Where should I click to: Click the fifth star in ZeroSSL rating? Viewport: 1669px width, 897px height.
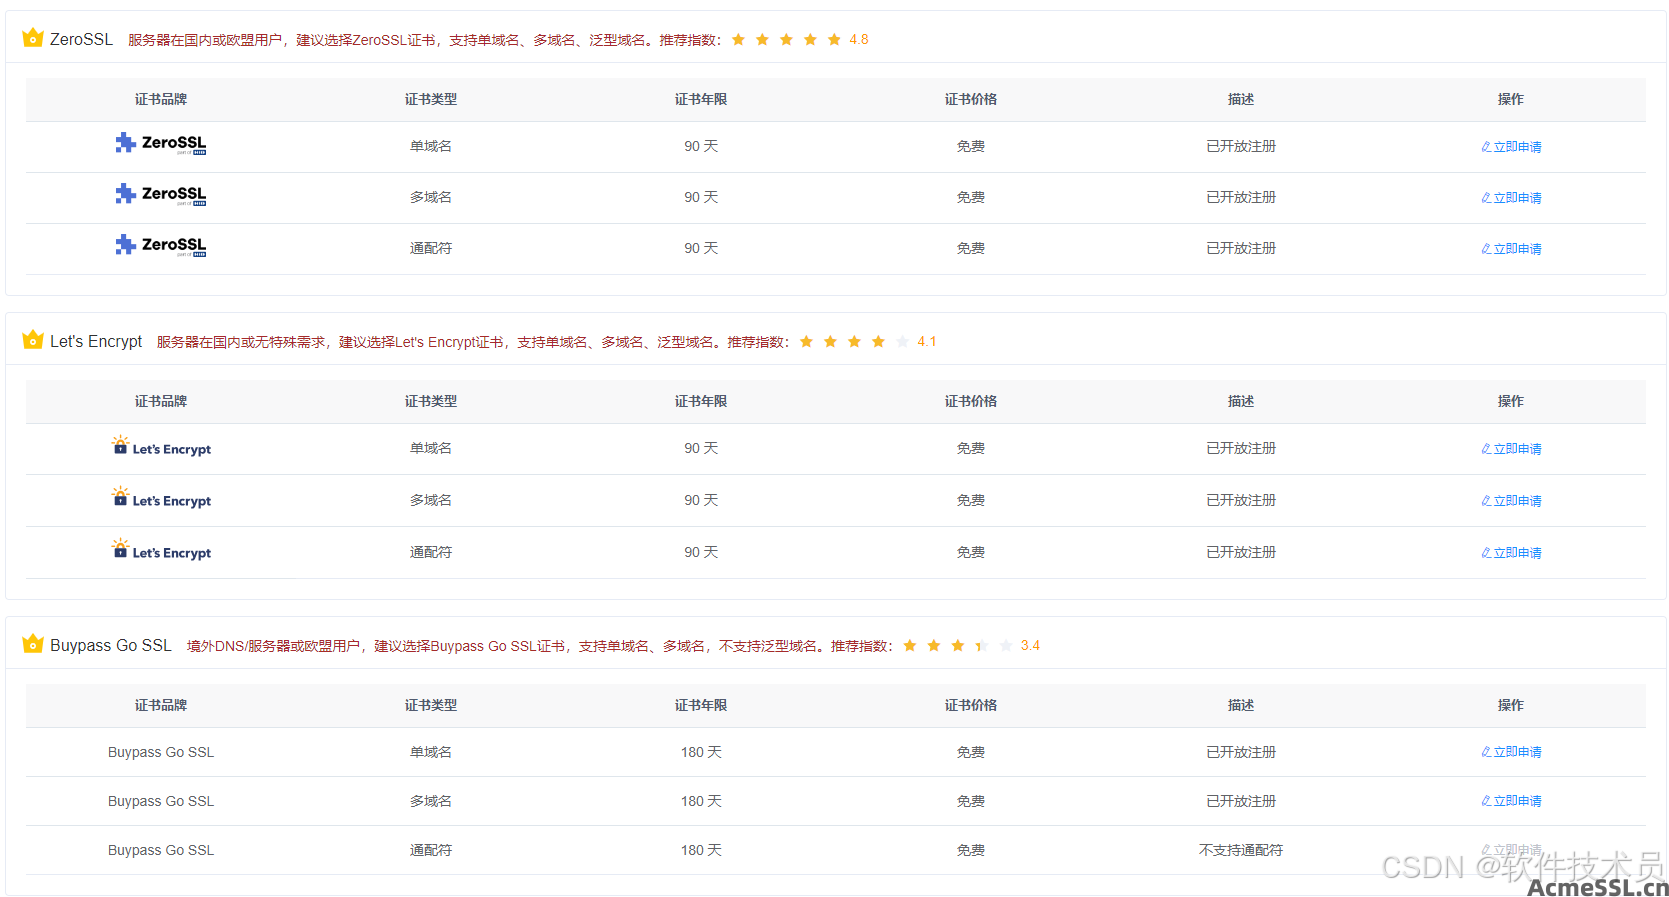(834, 40)
